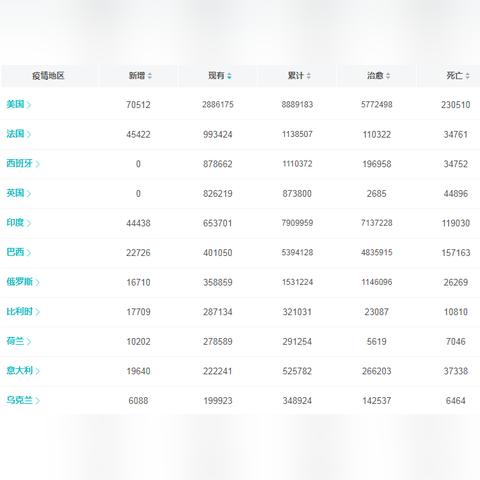Expand the 荷兰 row chevron
The image size is (480, 480).
point(29,342)
